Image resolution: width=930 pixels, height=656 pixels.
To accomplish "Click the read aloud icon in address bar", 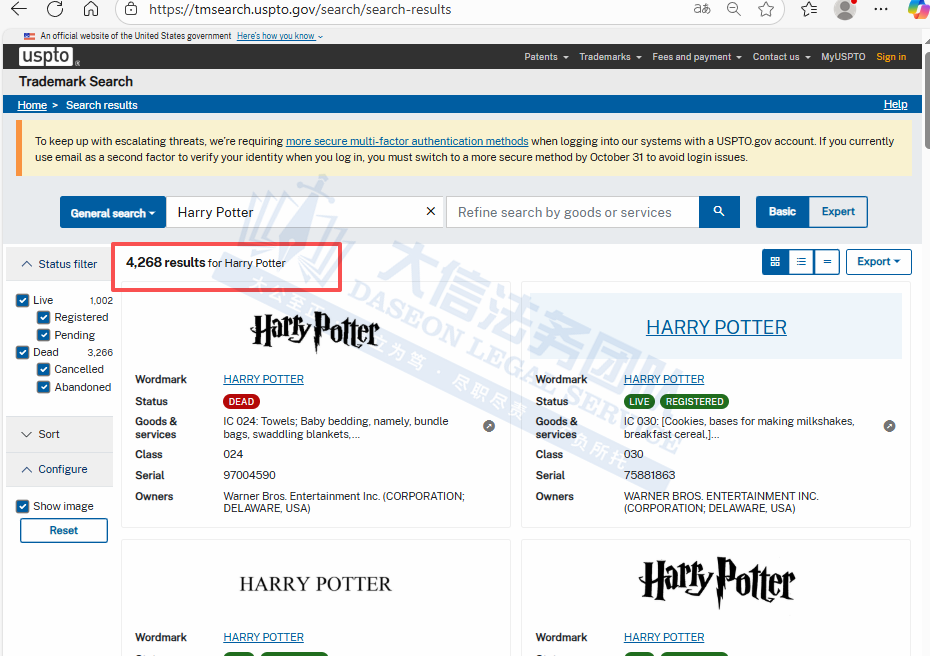I will [x=702, y=8].
